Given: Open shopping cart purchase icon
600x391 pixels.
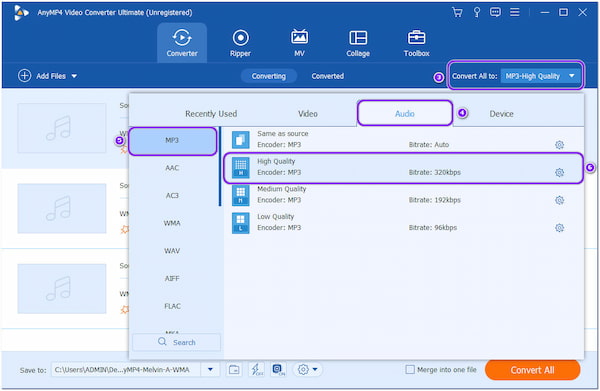Looking at the screenshot, I should click(x=457, y=12).
